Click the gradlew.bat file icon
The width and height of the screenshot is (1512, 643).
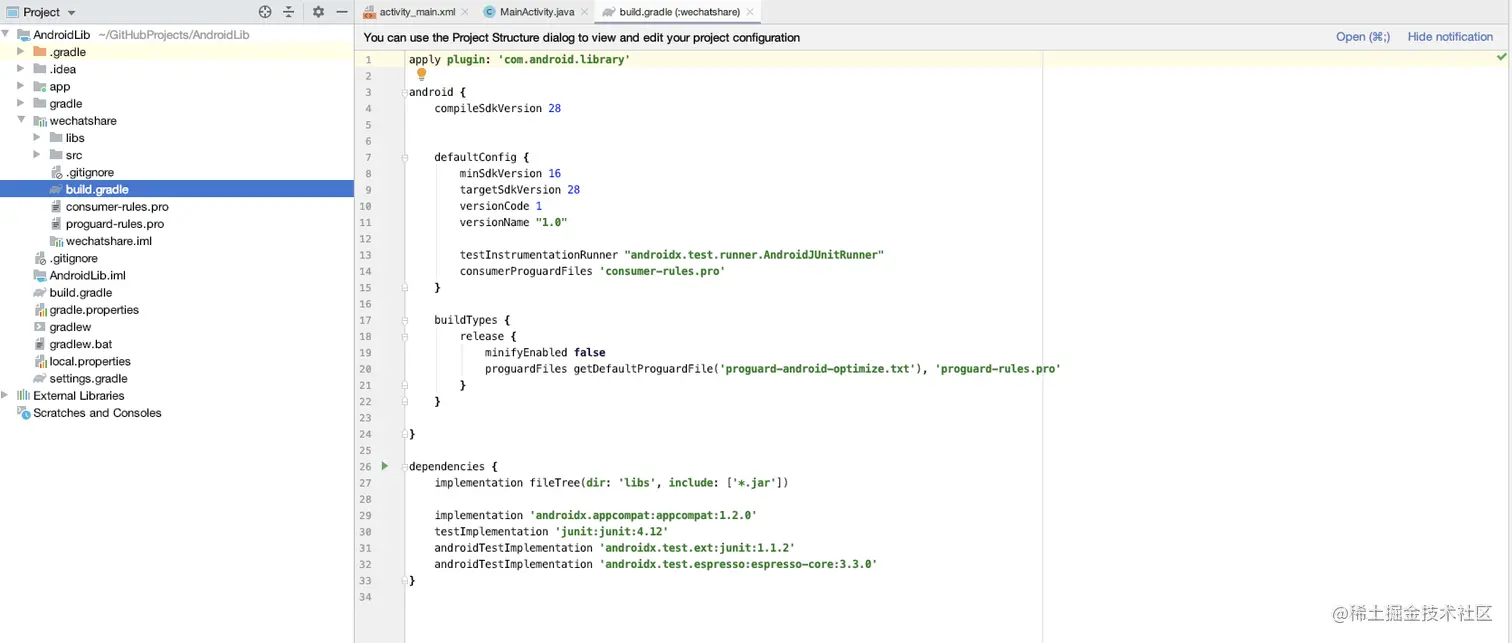click(40, 344)
